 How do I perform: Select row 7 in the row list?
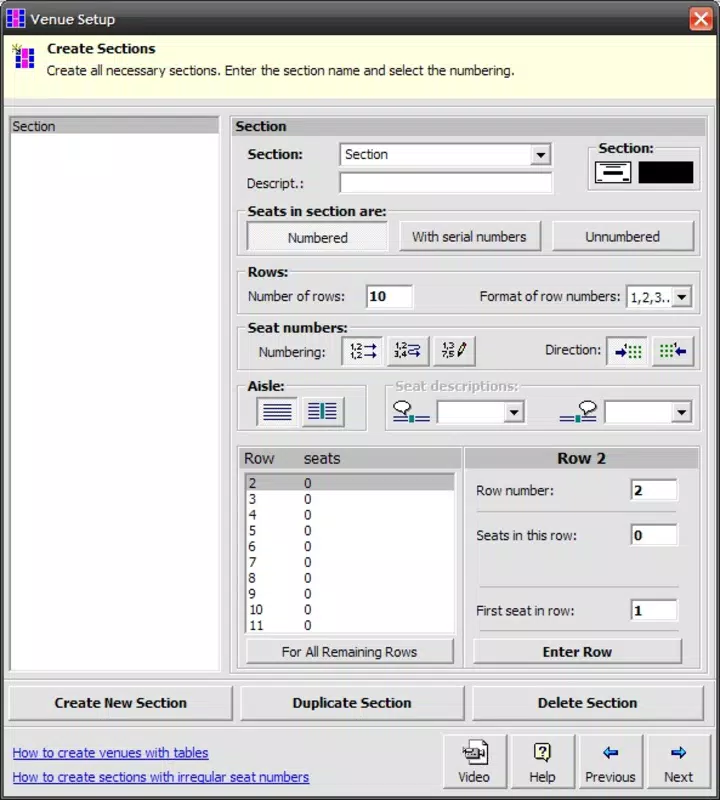pos(350,562)
